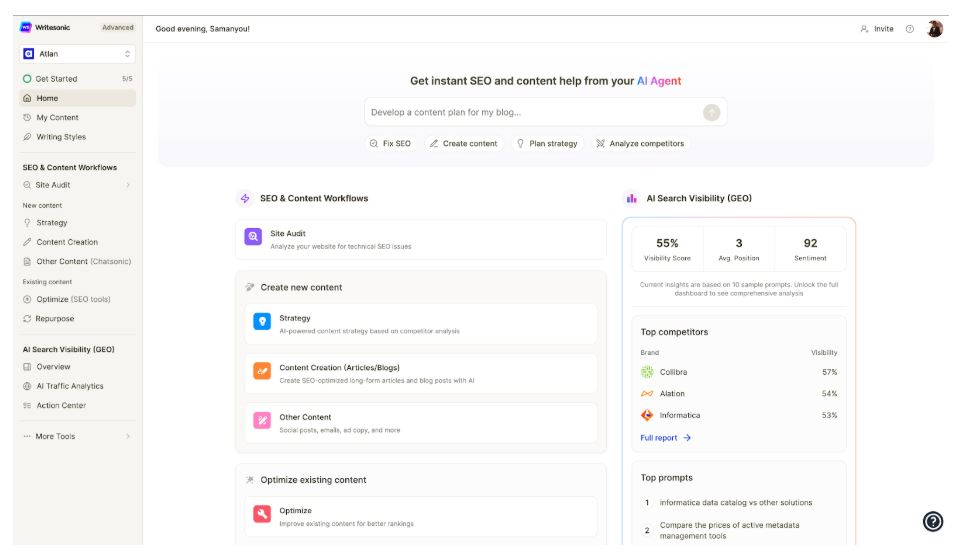Open the Atlan workspace dropdown

(x=77, y=54)
